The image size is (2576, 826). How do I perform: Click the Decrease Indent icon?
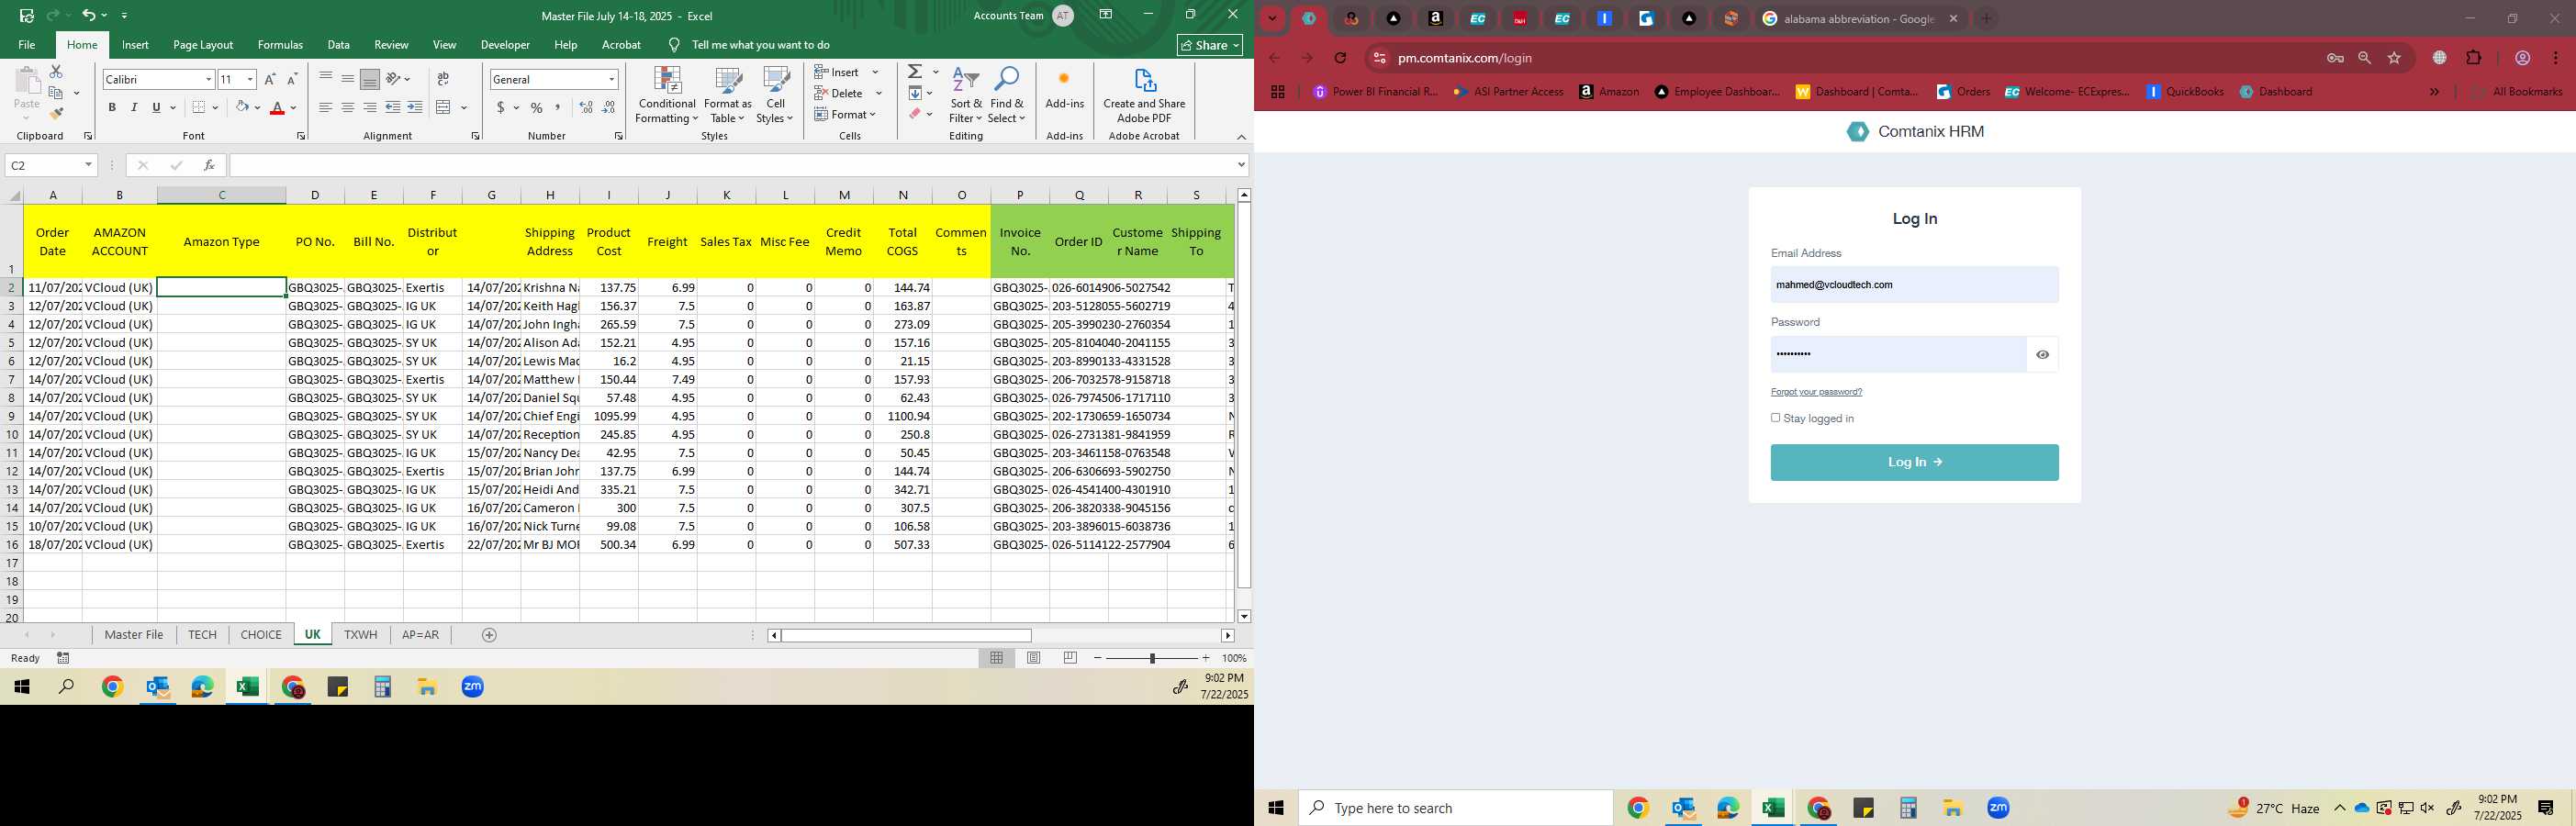[x=393, y=107]
